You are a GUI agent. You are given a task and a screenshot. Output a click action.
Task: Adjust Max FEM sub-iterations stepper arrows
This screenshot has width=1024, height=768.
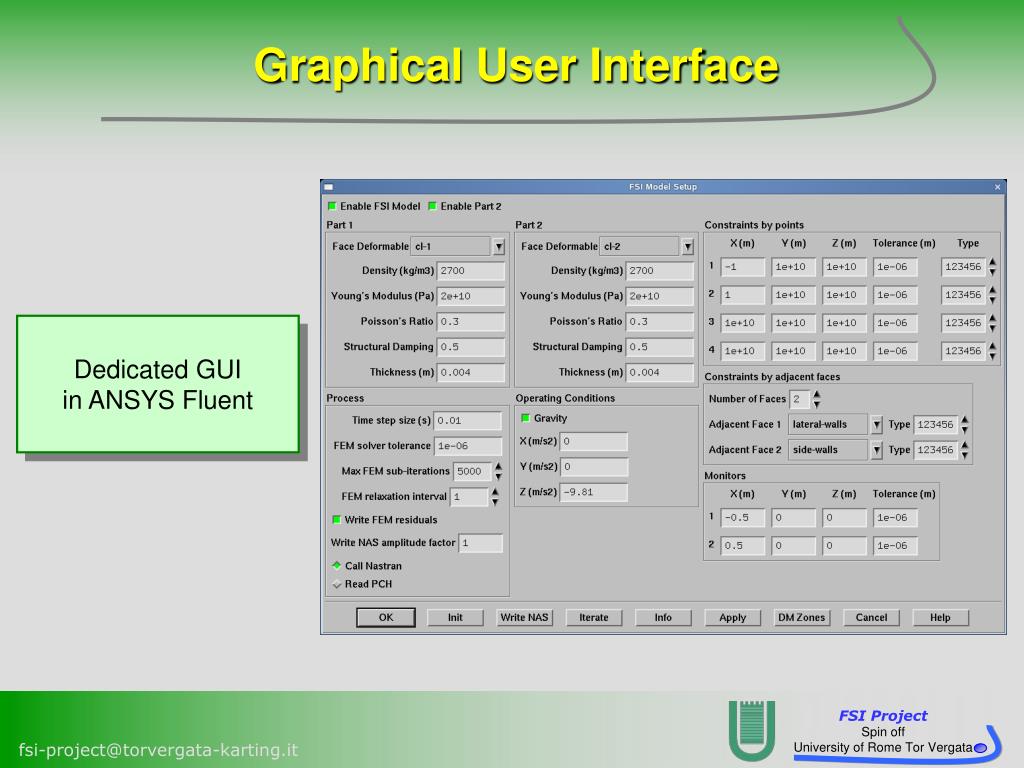point(498,471)
